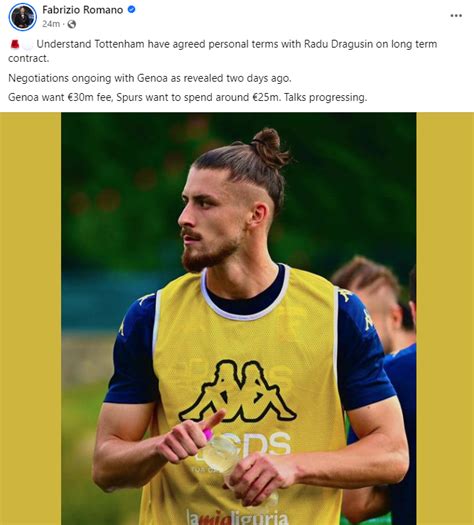Click the pink bottle cap in photo
The width and height of the screenshot is (474, 525).
click(208, 434)
